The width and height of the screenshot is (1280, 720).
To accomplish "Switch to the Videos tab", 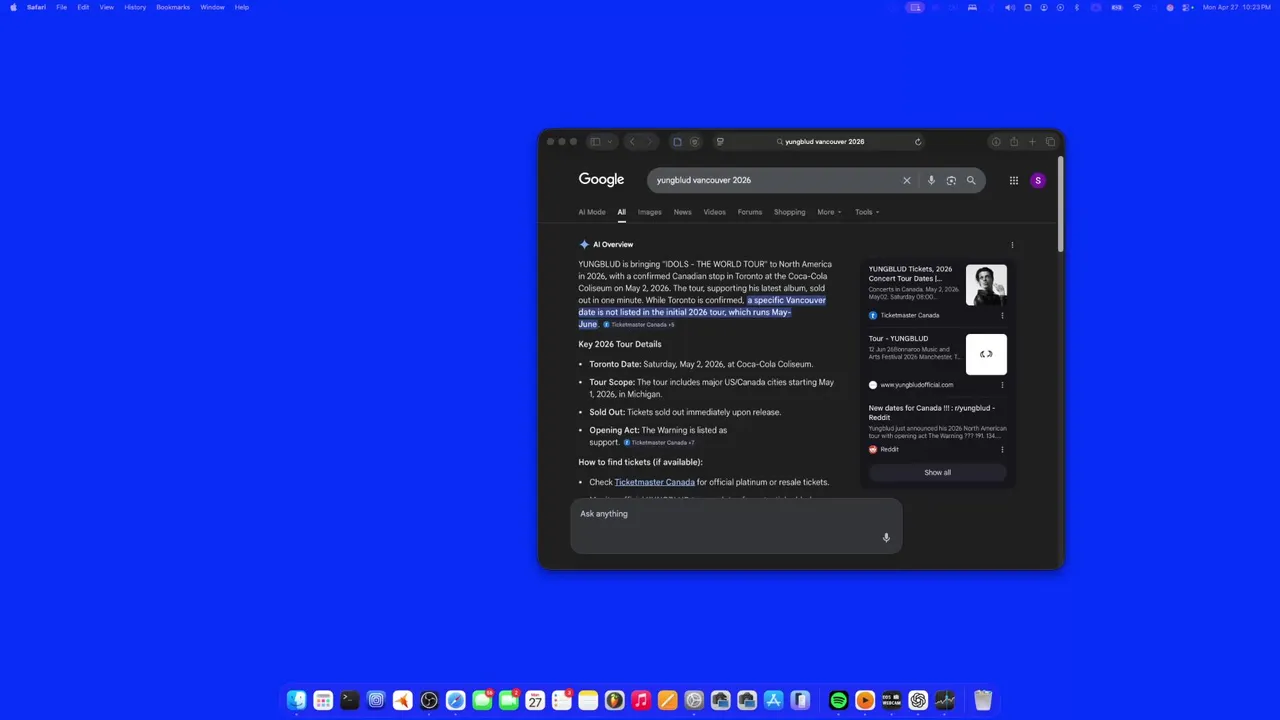I will pos(714,212).
